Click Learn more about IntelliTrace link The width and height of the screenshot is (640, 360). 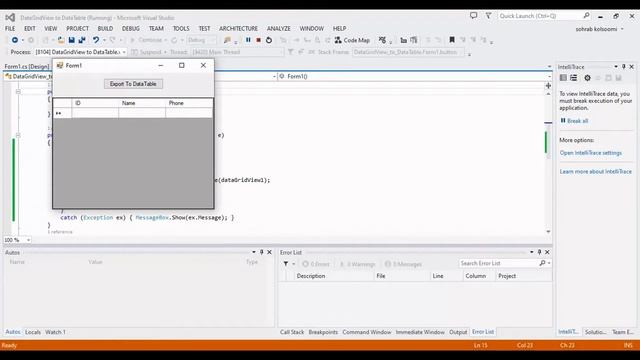(x=596, y=171)
